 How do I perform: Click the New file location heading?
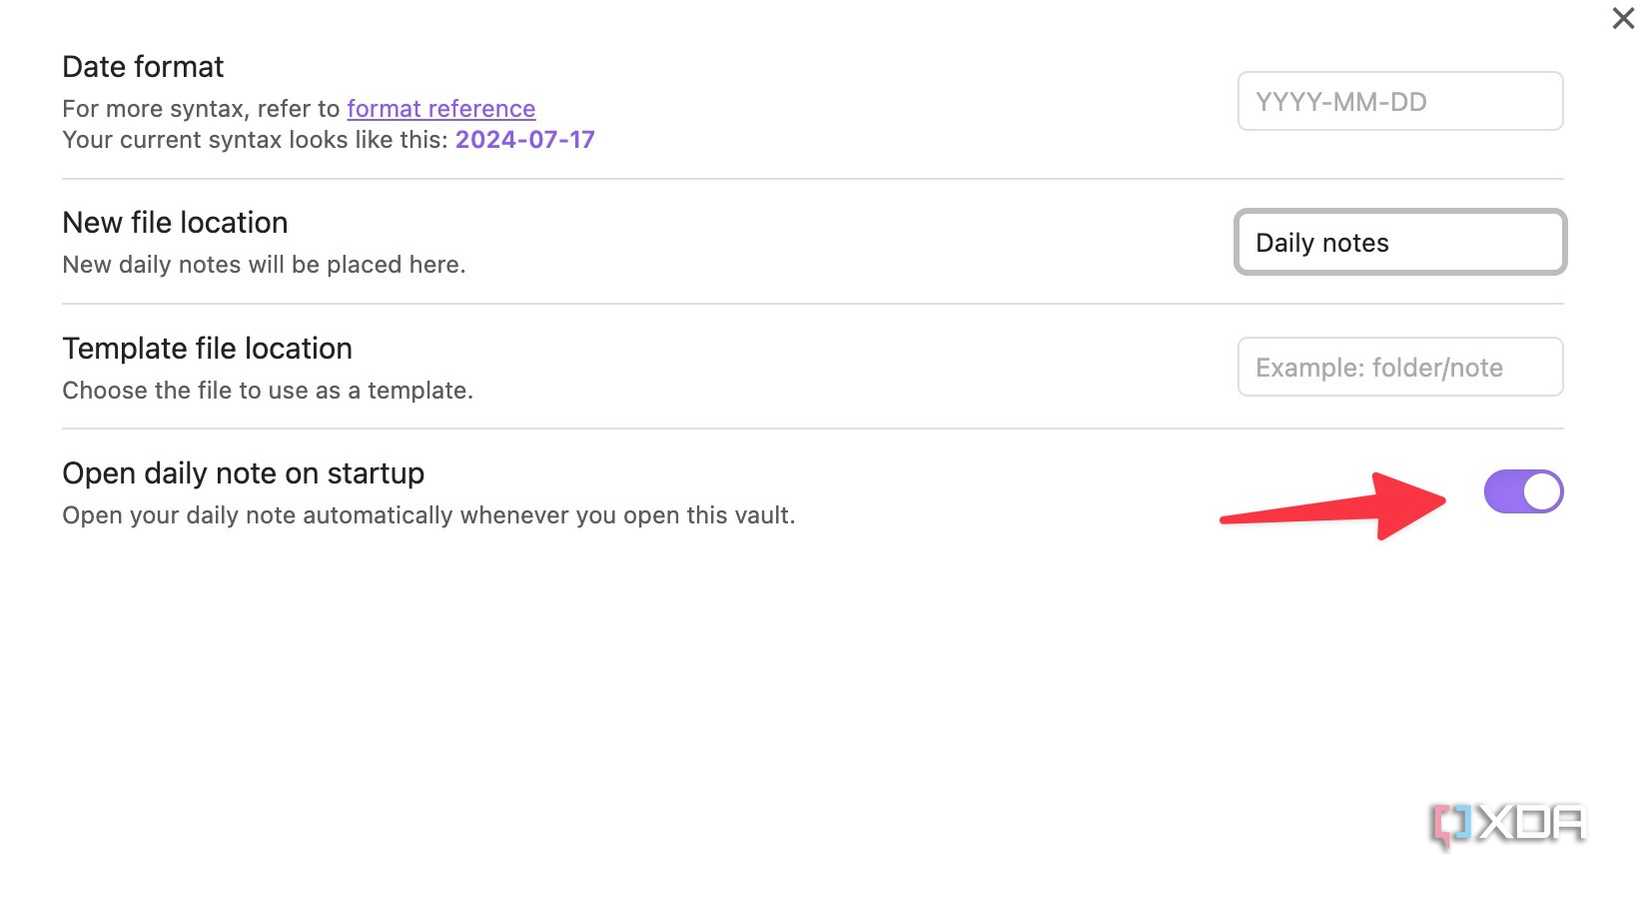coord(175,222)
